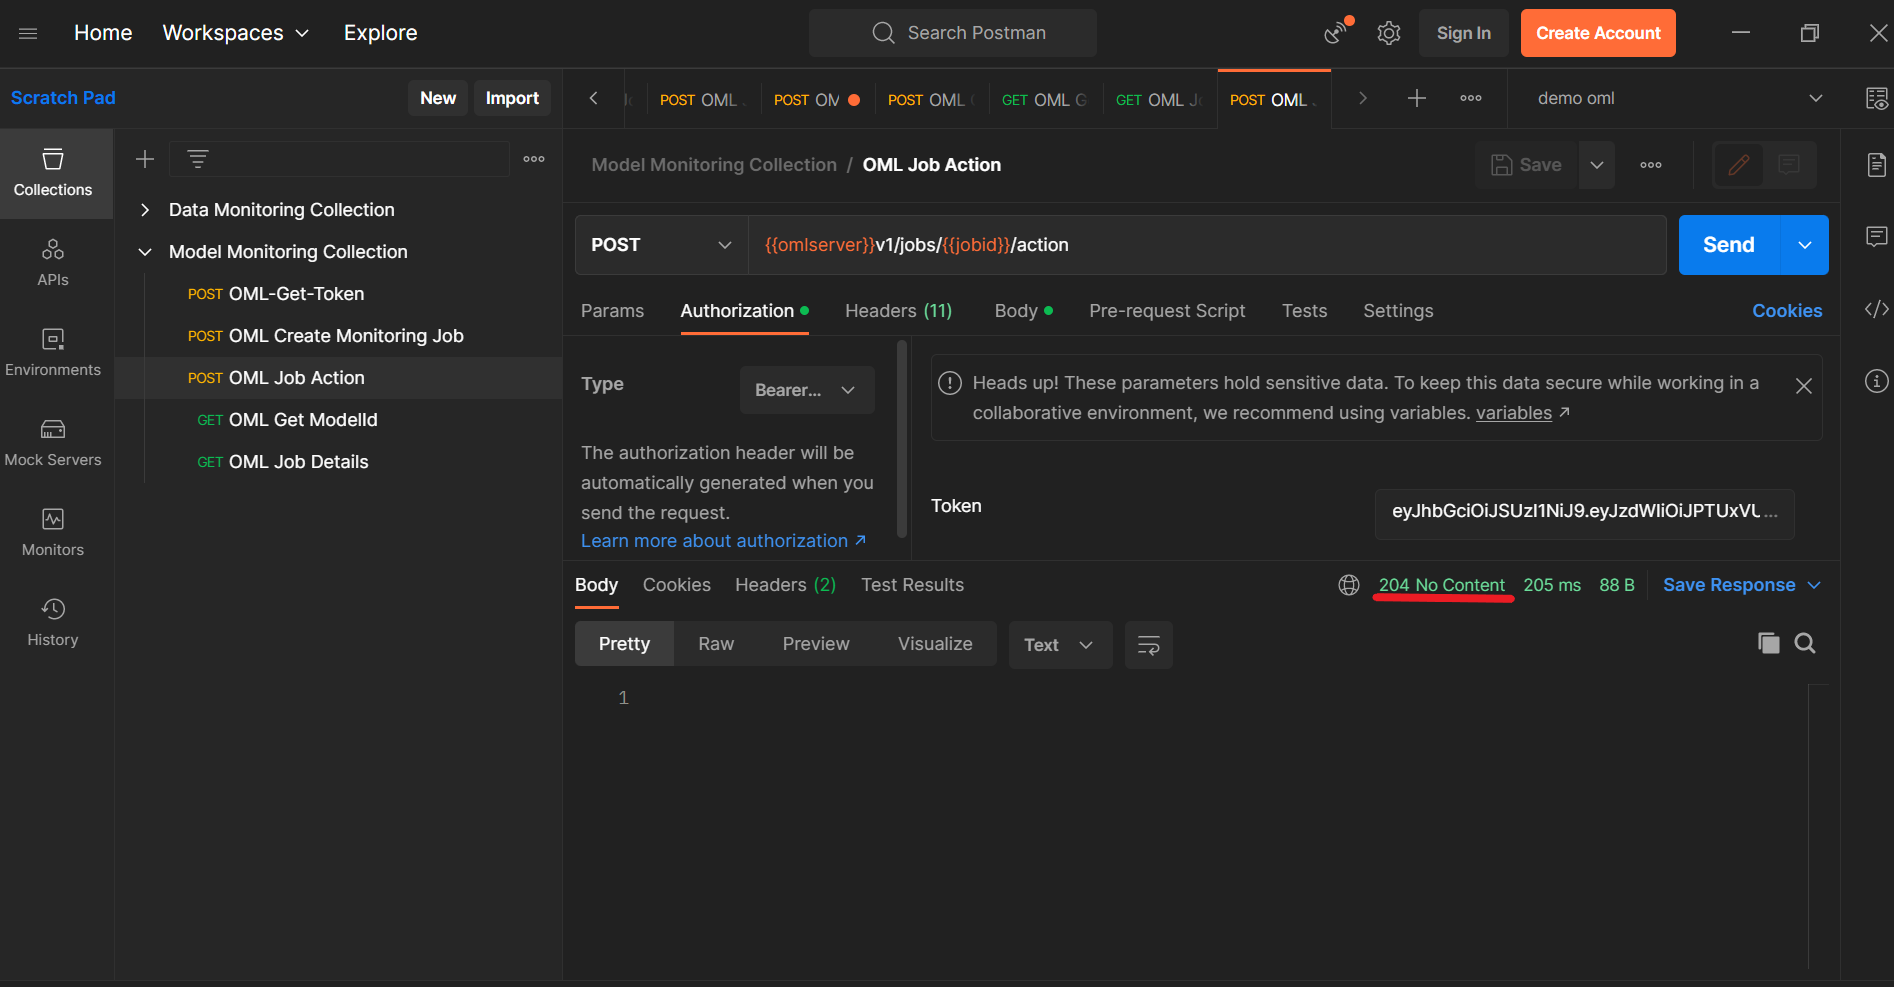Open the Tests tab
Viewport: 1894px width, 987px height.
click(x=1305, y=311)
